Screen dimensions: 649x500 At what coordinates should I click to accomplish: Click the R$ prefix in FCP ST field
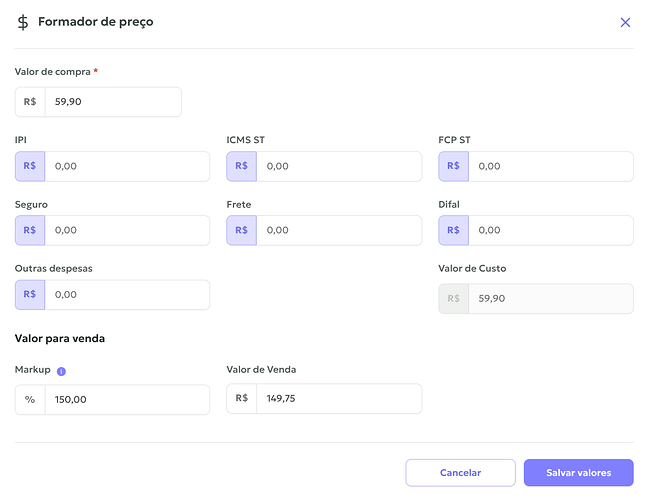pyautogui.click(x=453, y=166)
